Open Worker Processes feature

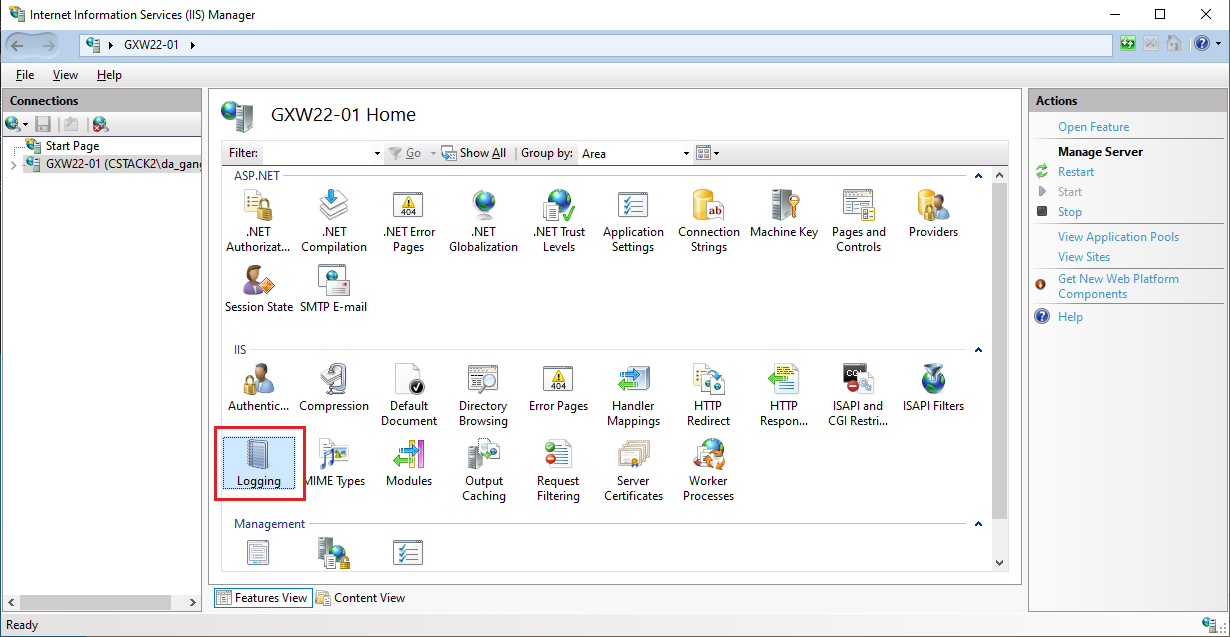point(709,470)
